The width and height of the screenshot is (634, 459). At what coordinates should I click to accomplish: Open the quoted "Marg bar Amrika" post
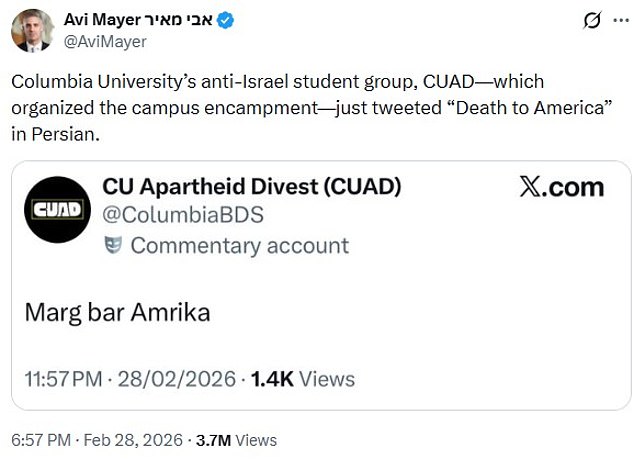(117, 312)
